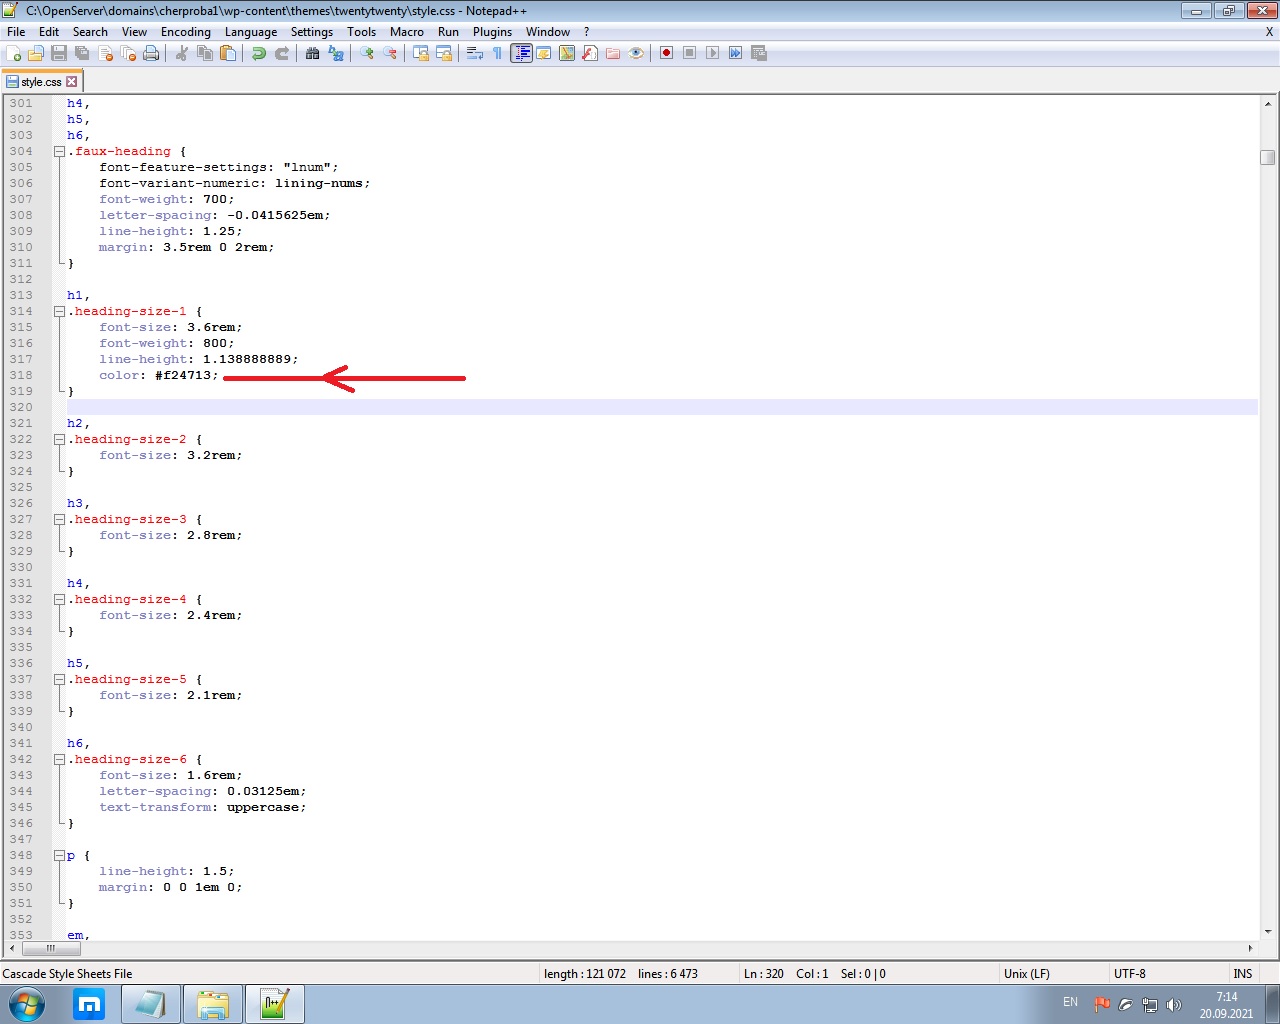This screenshot has width=1280, height=1024.
Task: Collapse the .heading-size-1 fold marker
Action: (59, 312)
